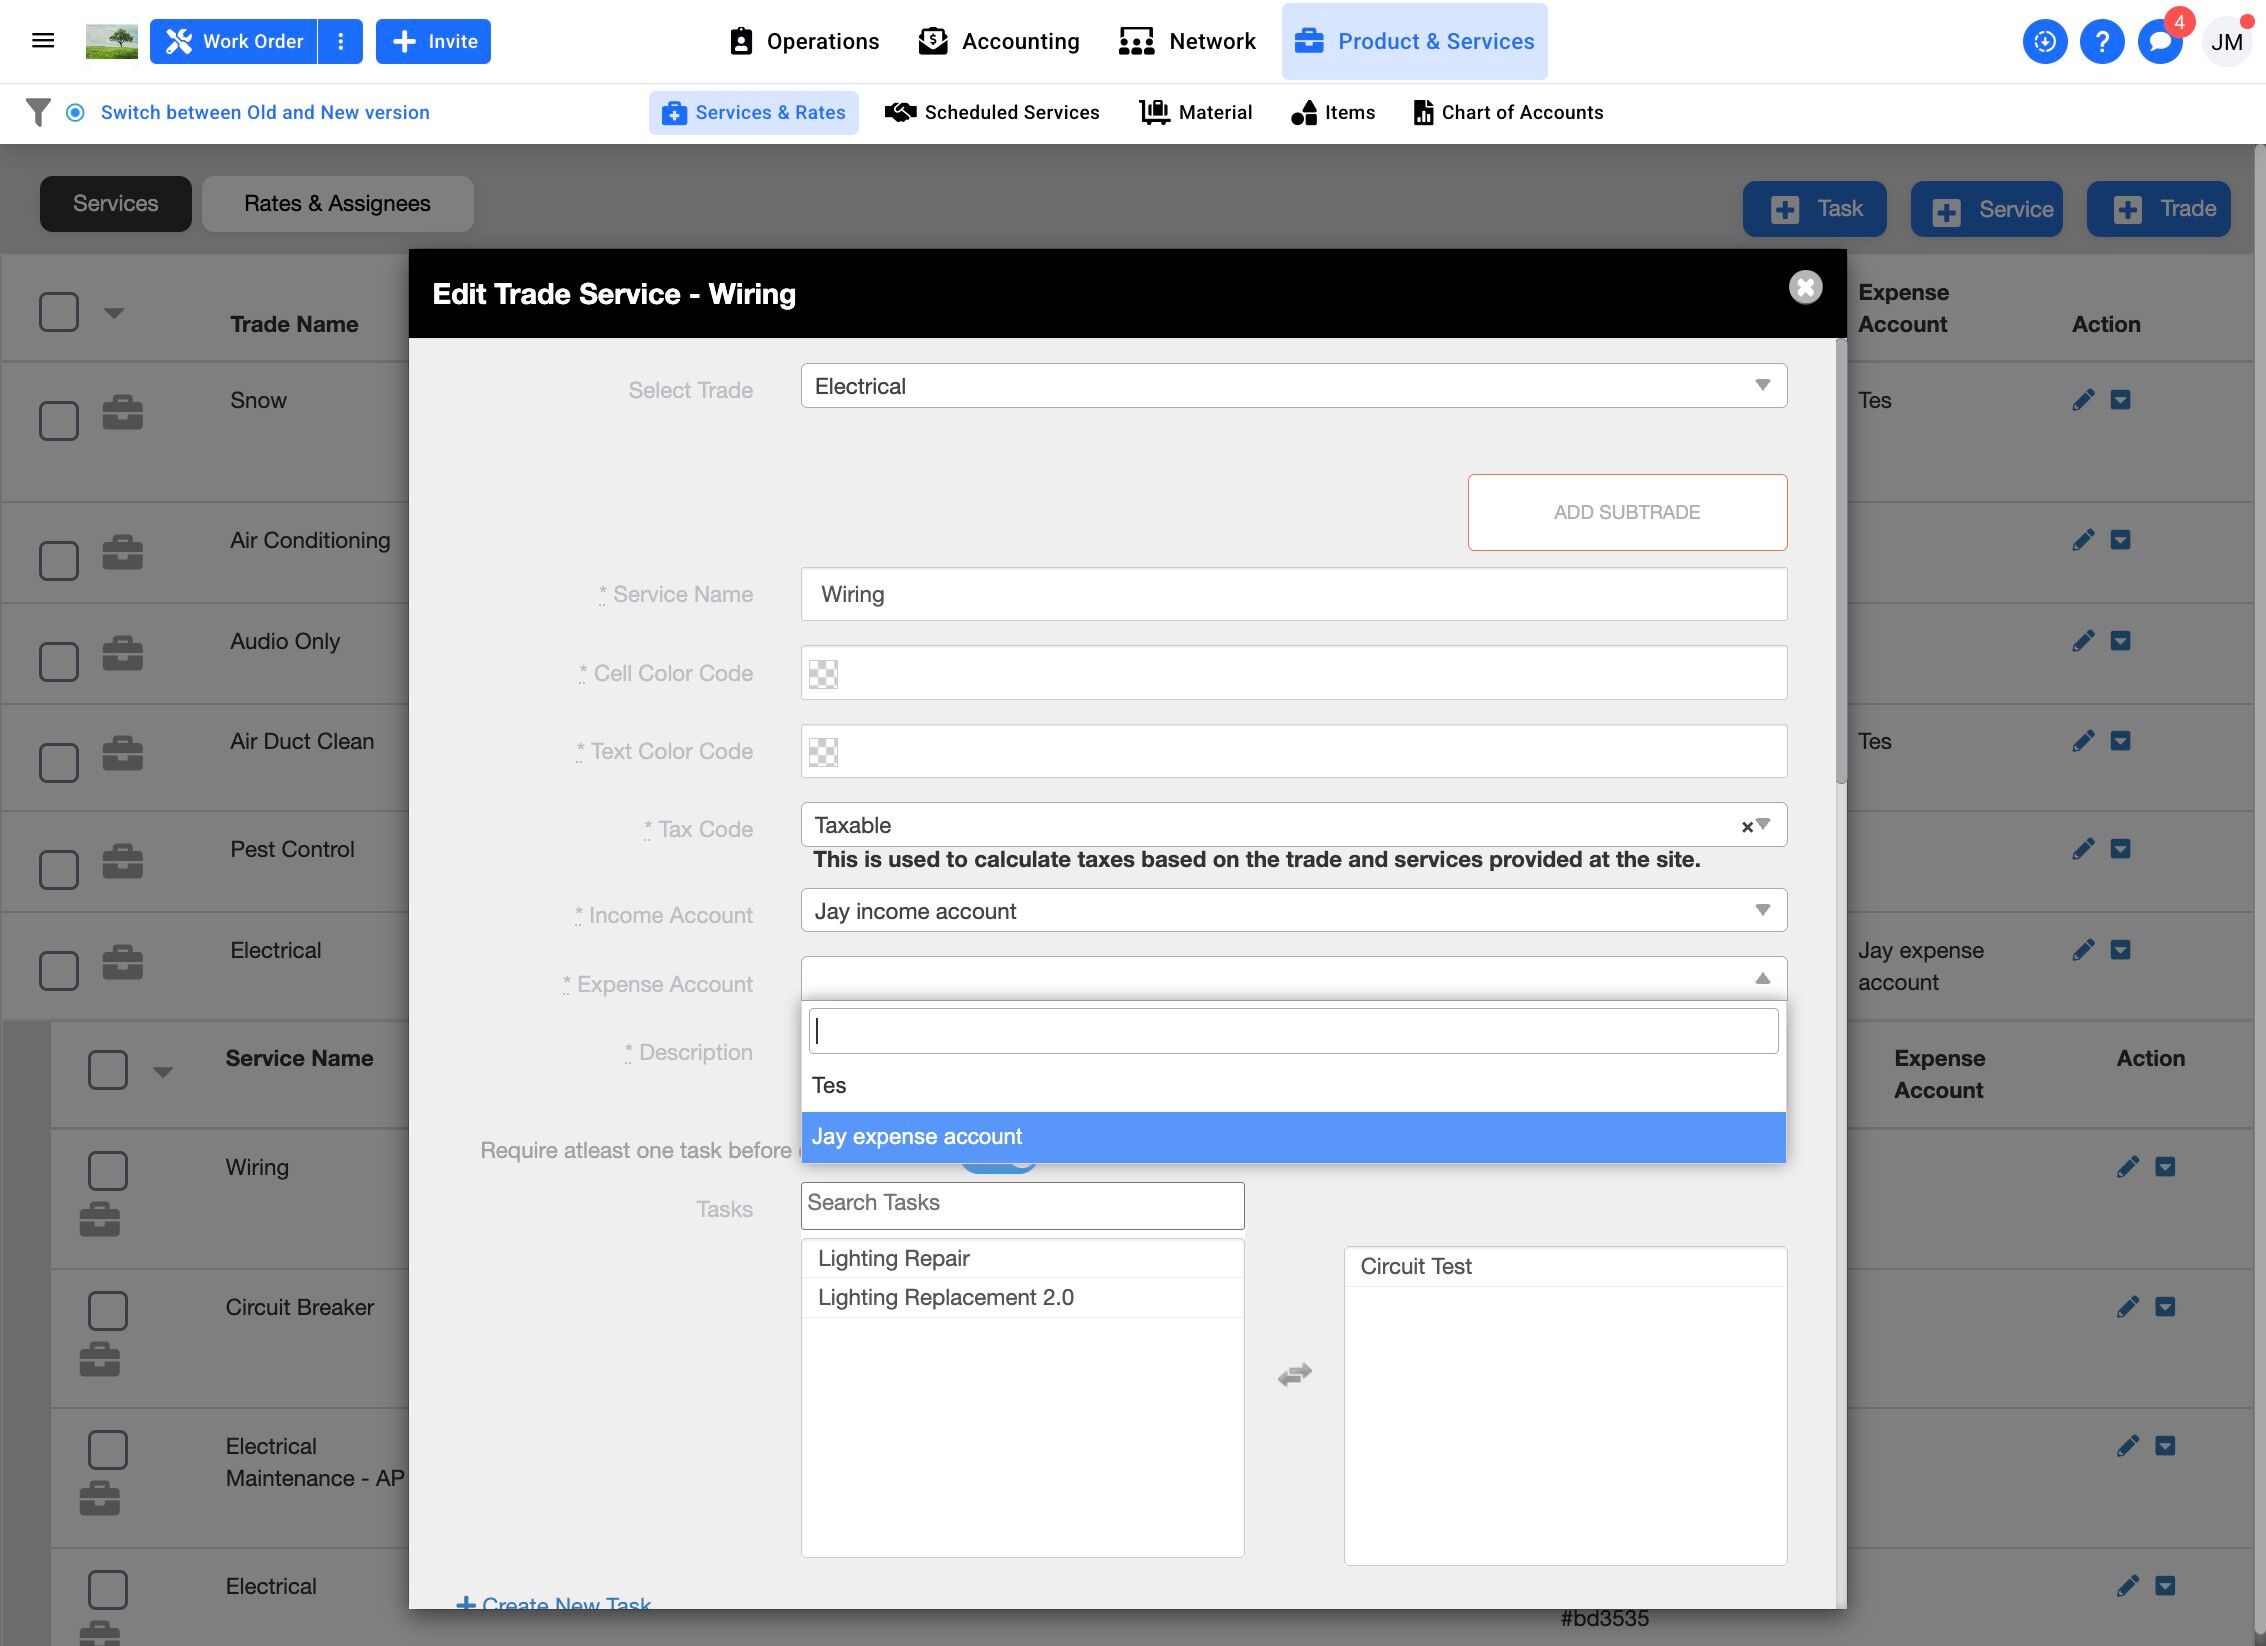This screenshot has height=1646, width=2266.
Task: Open the chat messages icon
Action: (2159, 41)
